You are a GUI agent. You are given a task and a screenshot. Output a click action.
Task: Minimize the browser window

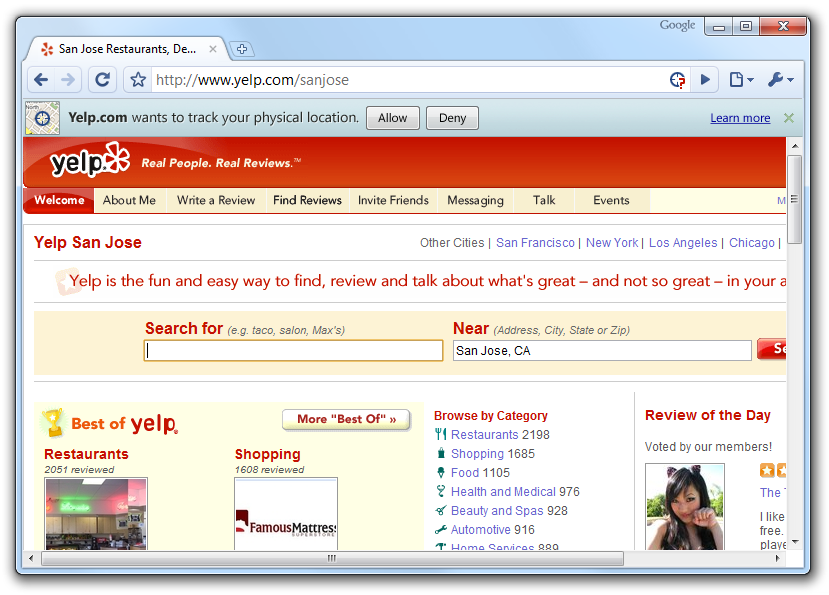click(x=719, y=26)
